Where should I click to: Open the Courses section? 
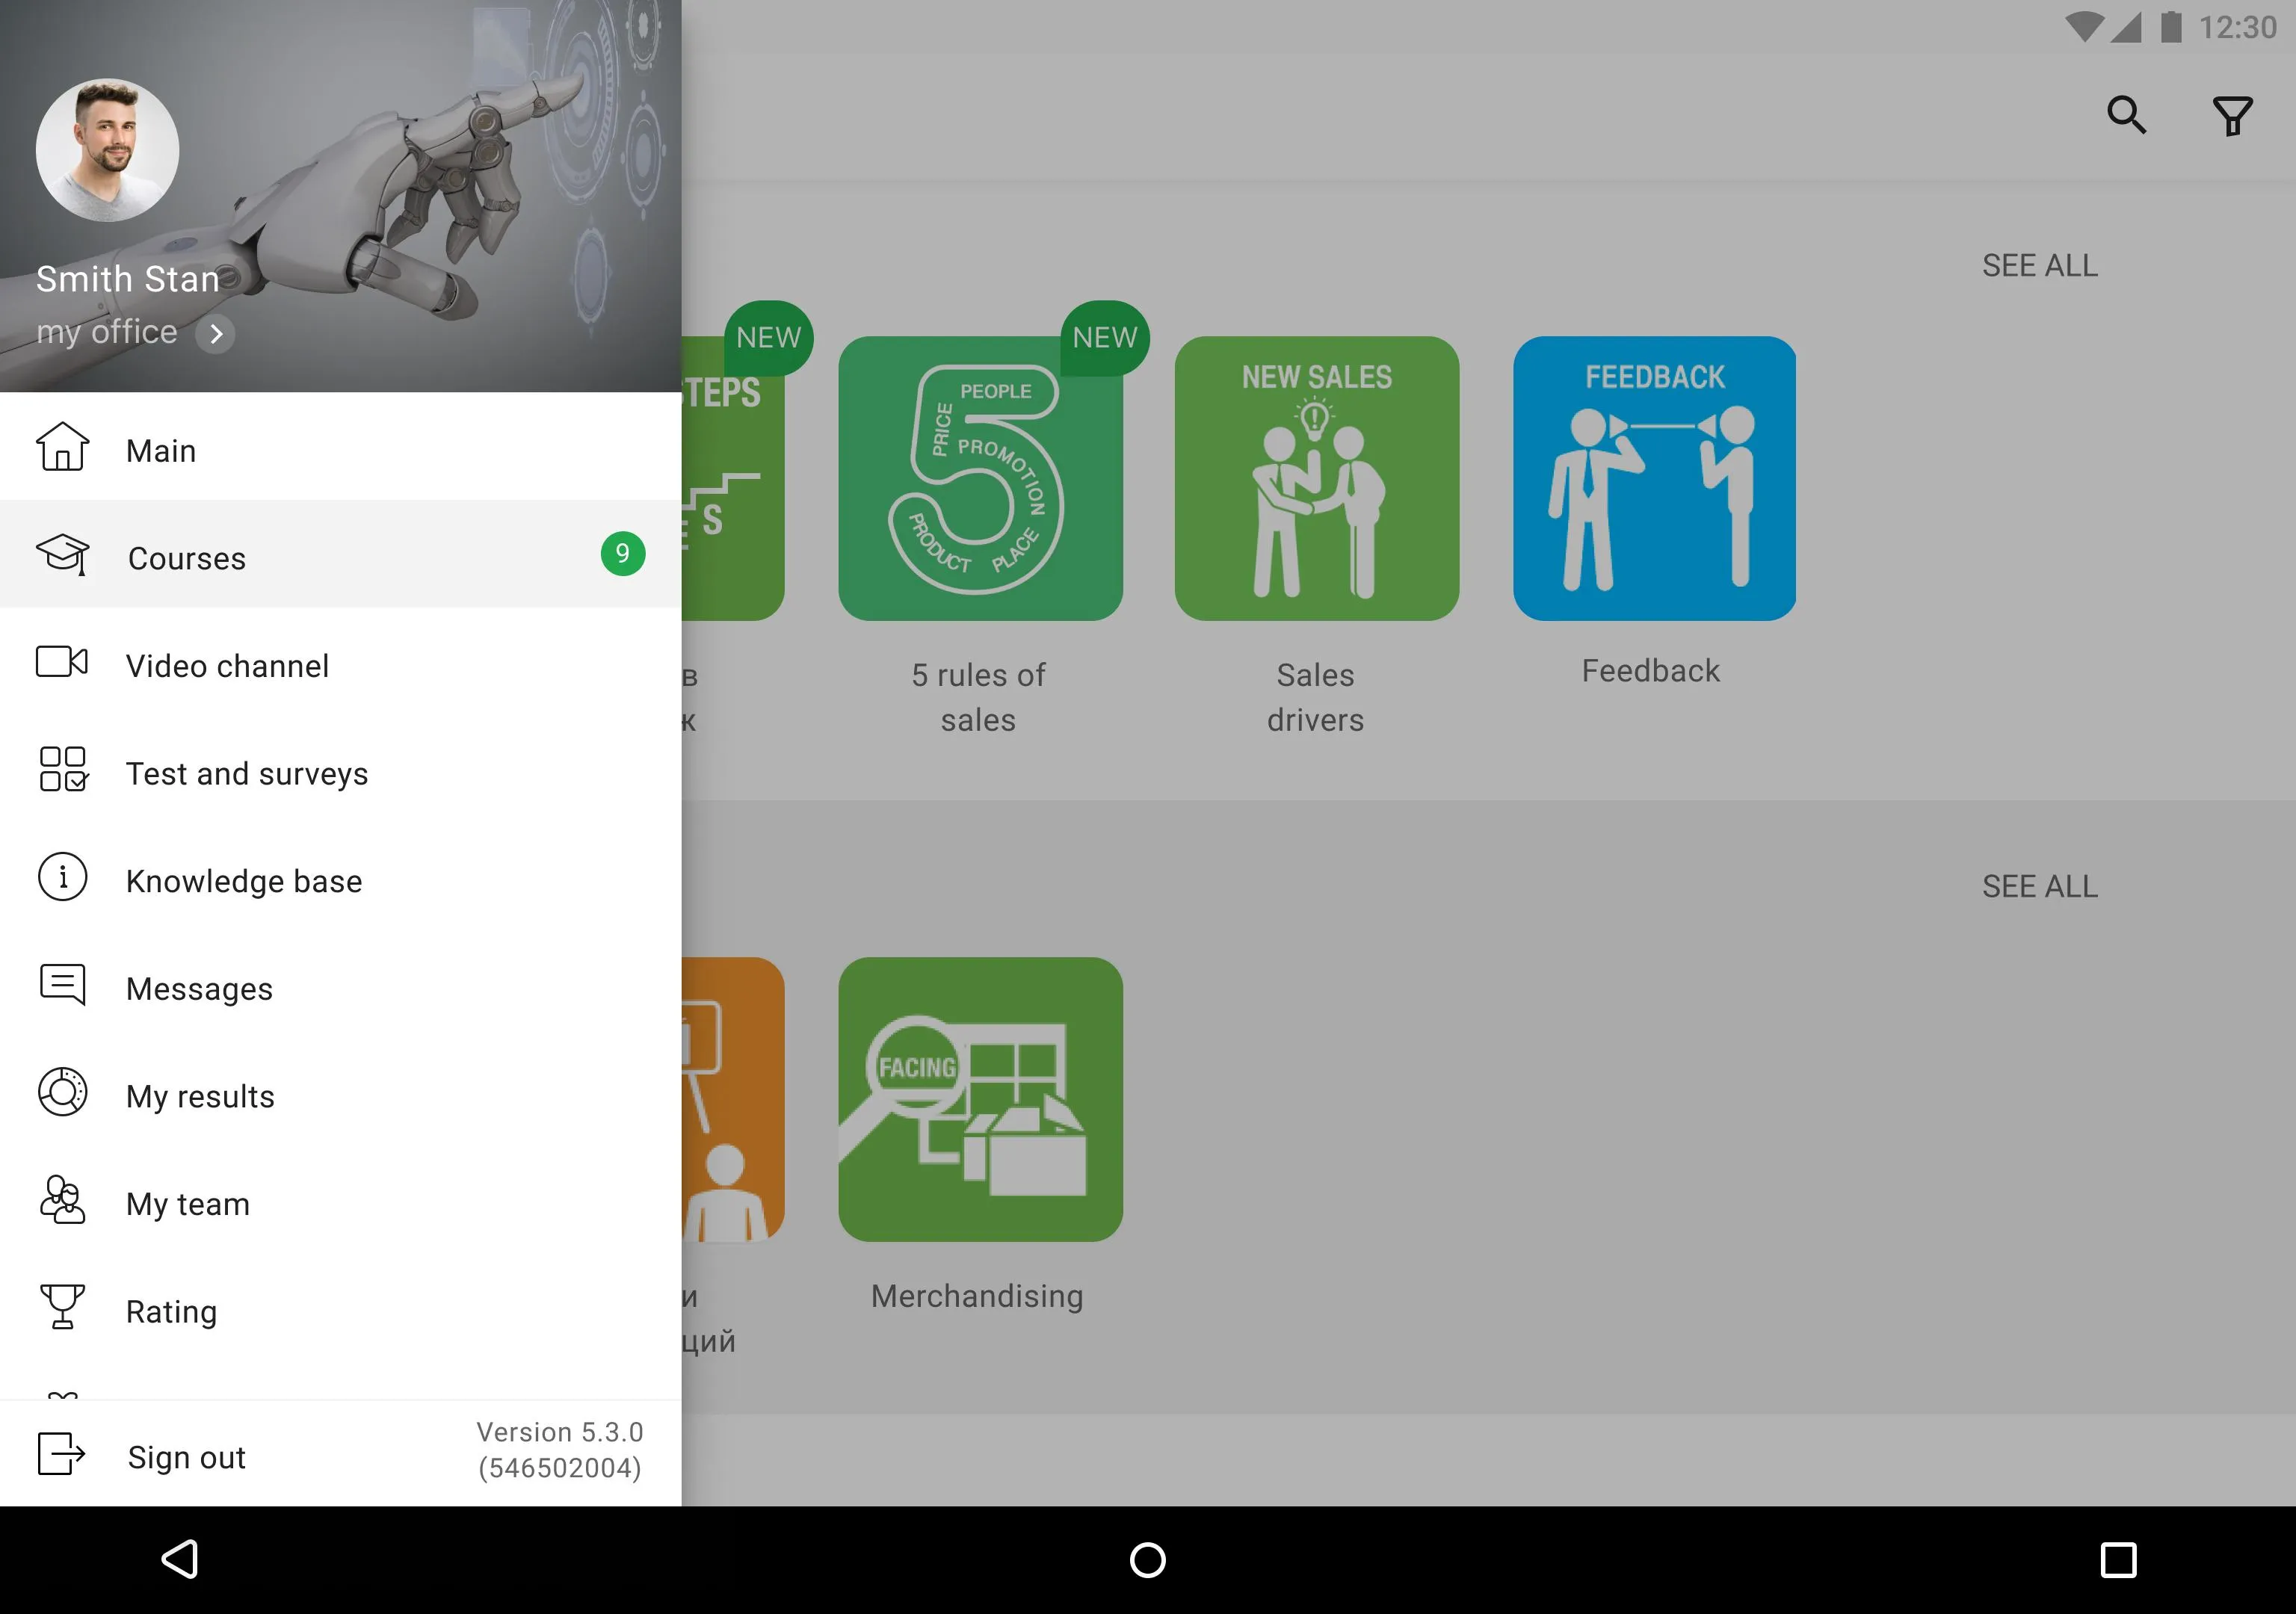[x=341, y=559]
